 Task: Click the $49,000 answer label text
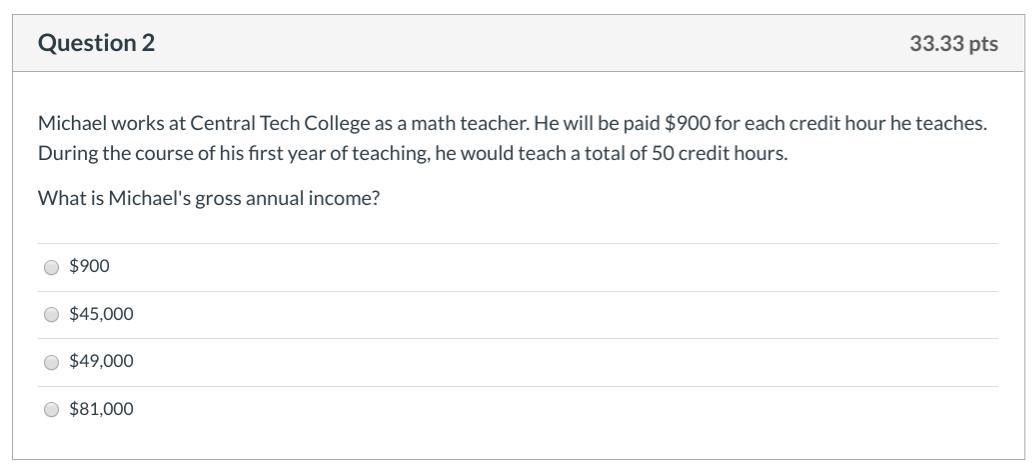point(101,361)
